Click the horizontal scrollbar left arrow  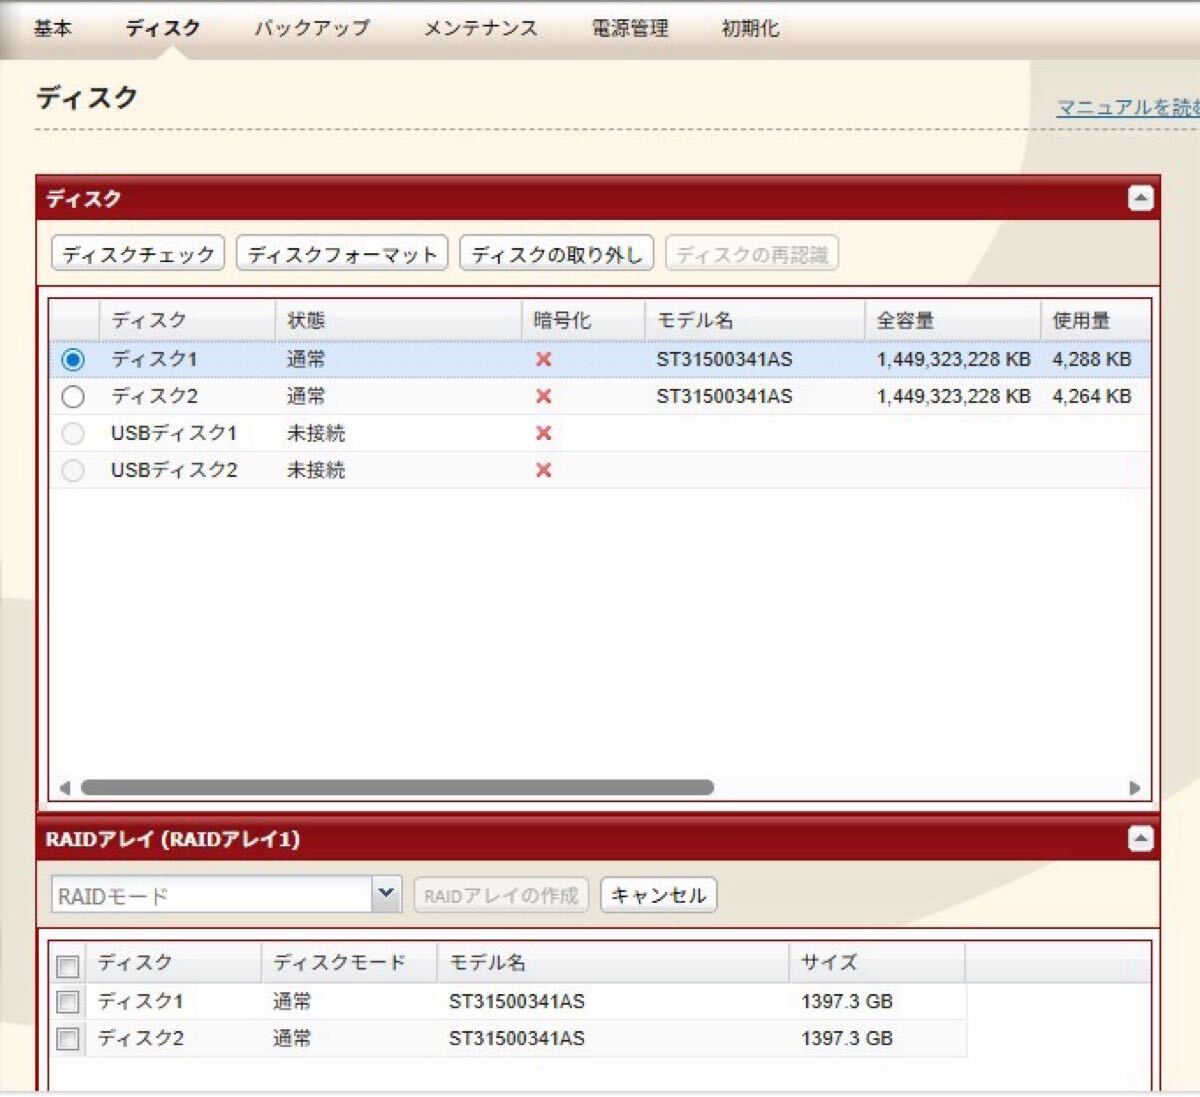coord(65,787)
